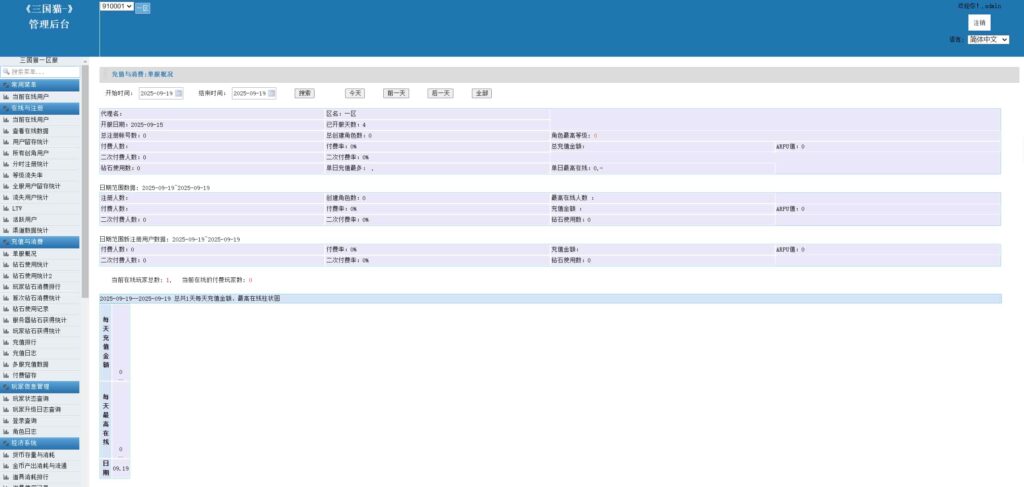Click the 今天 button

[355, 93]
